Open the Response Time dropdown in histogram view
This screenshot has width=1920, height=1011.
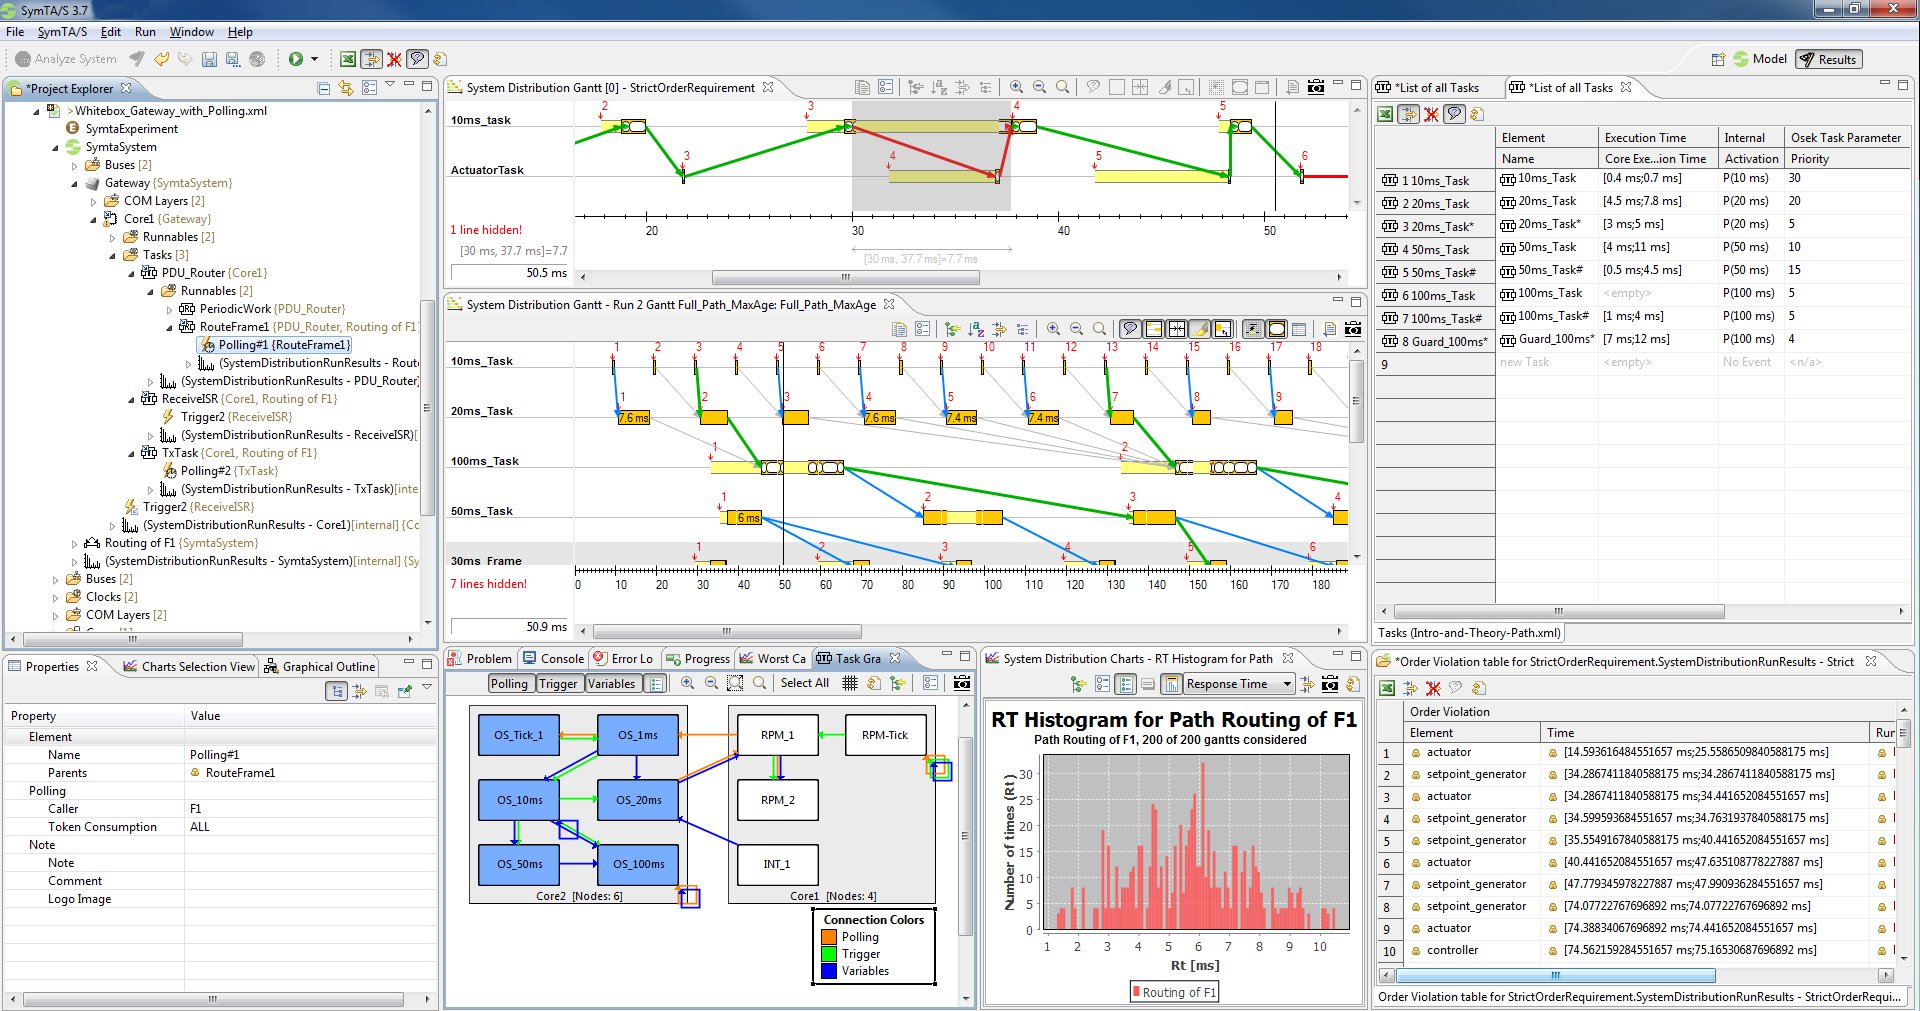tap(1286, 684)
